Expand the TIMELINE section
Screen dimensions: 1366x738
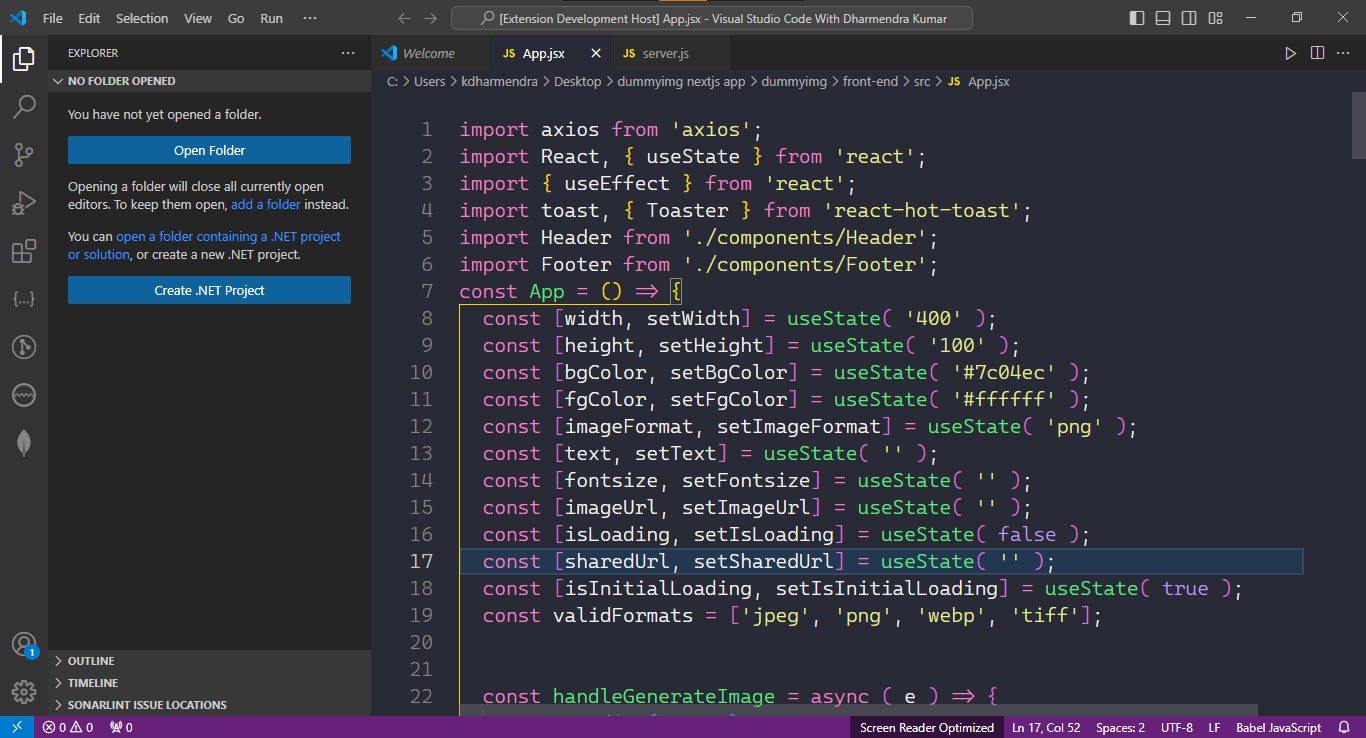210,683
